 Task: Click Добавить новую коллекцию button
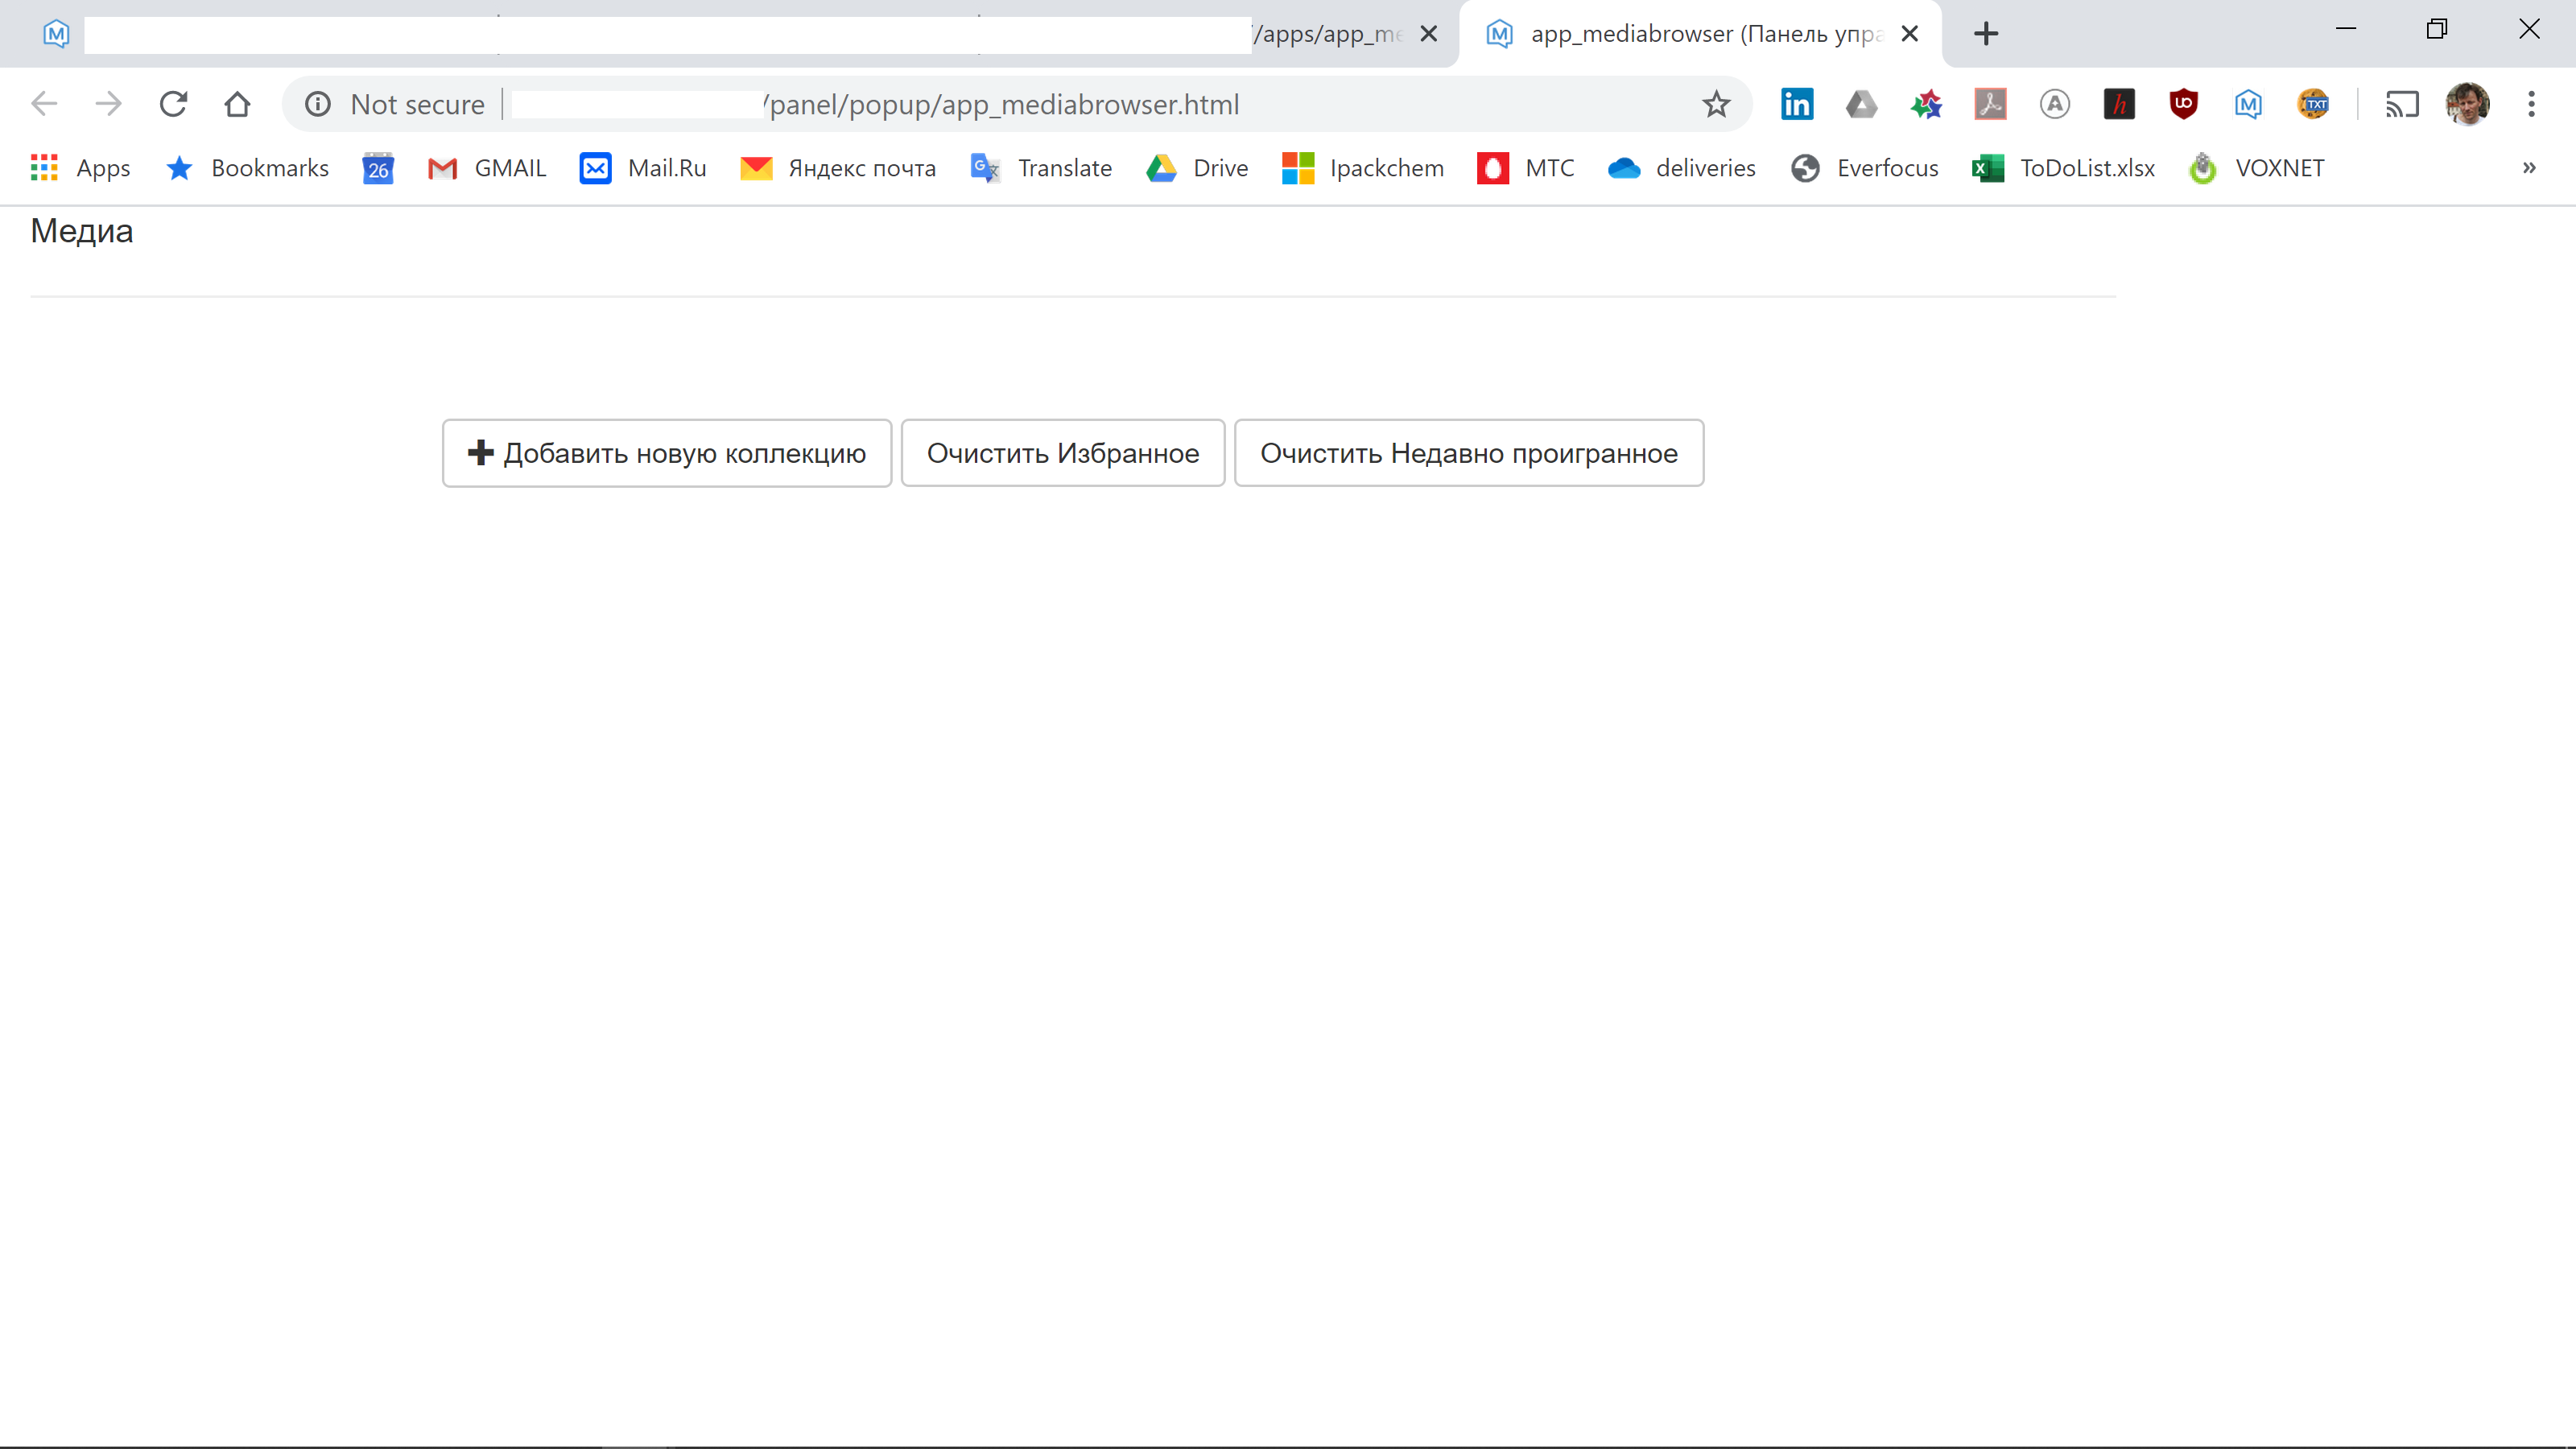click(666, 453)
